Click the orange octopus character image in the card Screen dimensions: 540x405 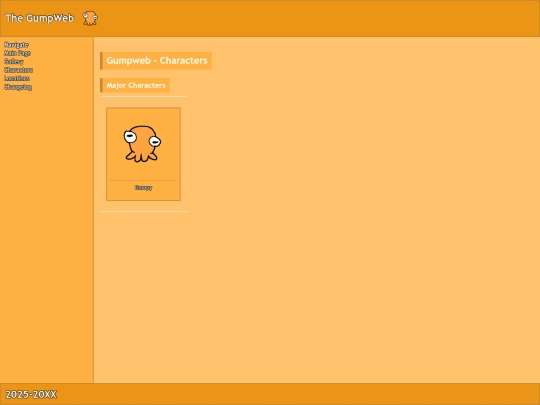(x=142, y=144)
